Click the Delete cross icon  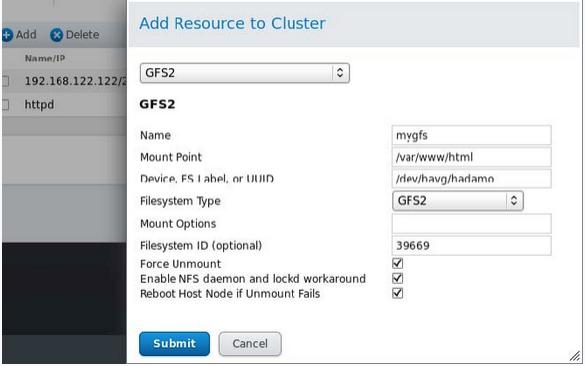(x=56, y=35)
